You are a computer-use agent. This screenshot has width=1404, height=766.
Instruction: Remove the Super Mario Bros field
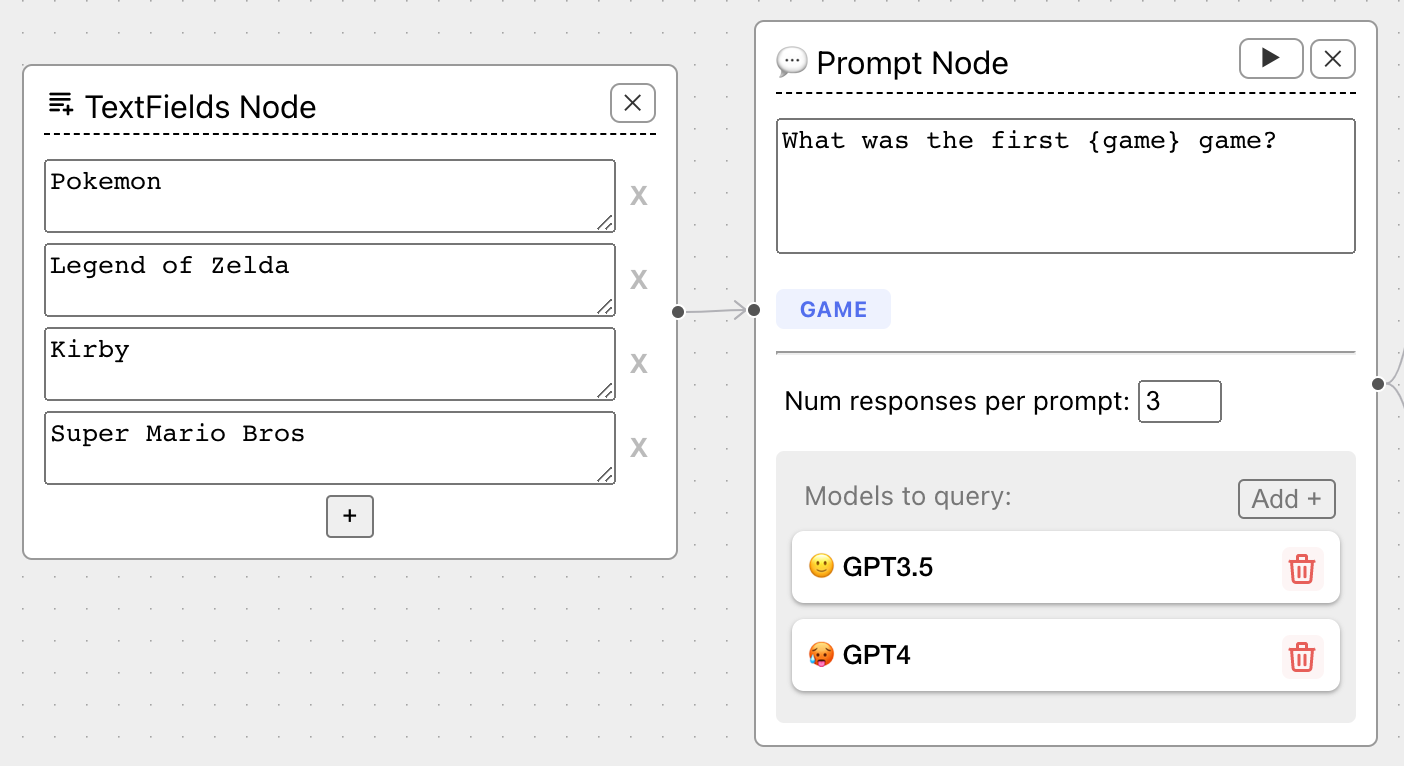click(638, 447)
